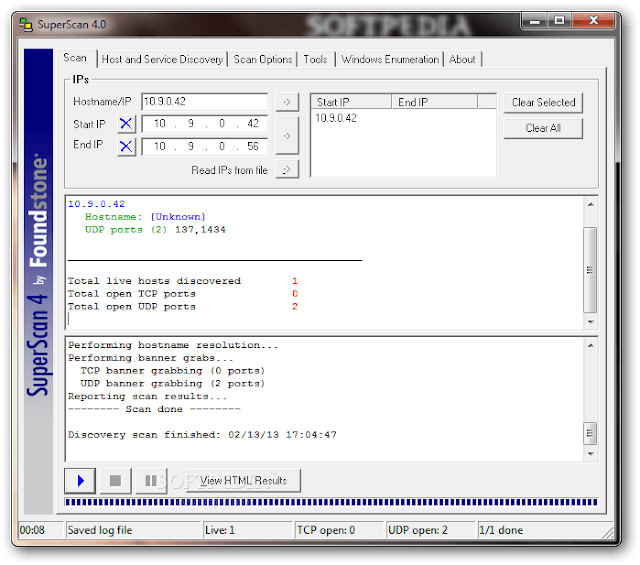Click the SuperScan app icon in the title bar
The image size is (640, 565).
pos(26,24)
